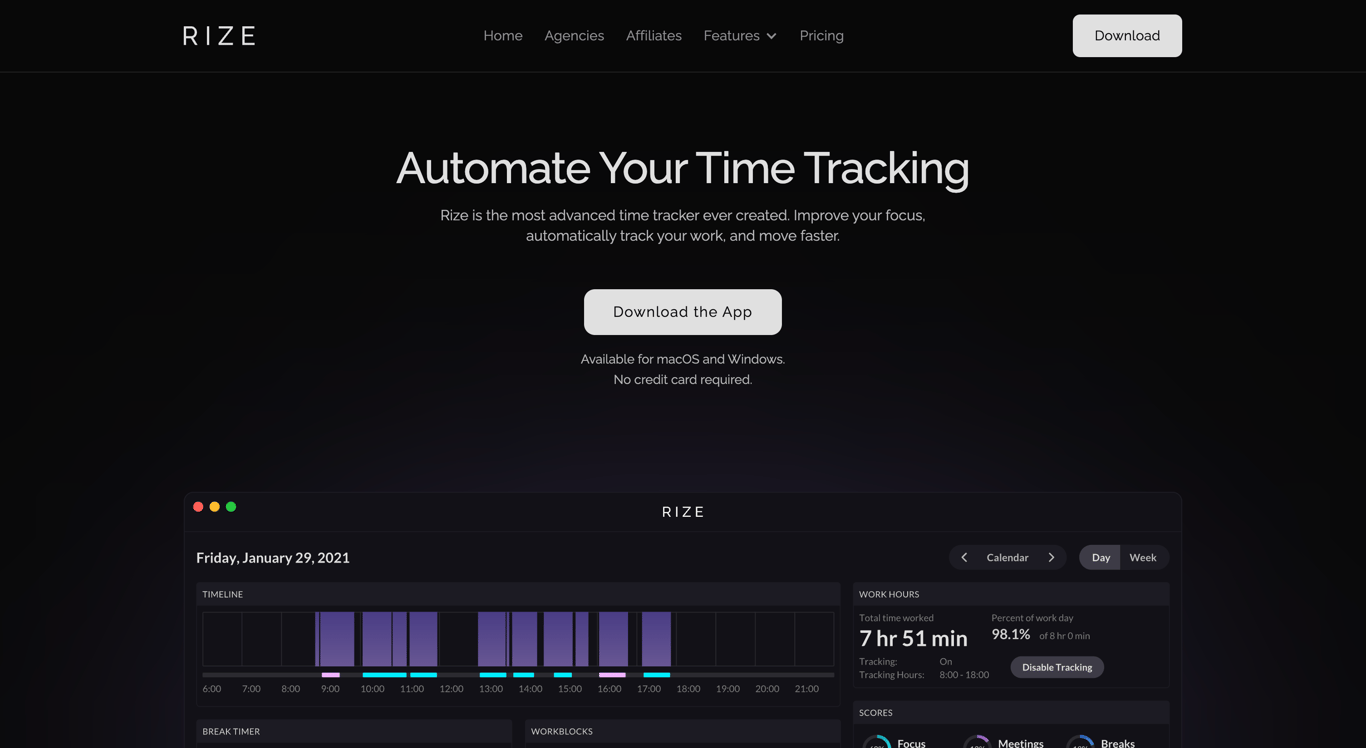This screenshot has height=748, width=1366.
Task: Open the Pricing page
Action: tap(821, 35)
